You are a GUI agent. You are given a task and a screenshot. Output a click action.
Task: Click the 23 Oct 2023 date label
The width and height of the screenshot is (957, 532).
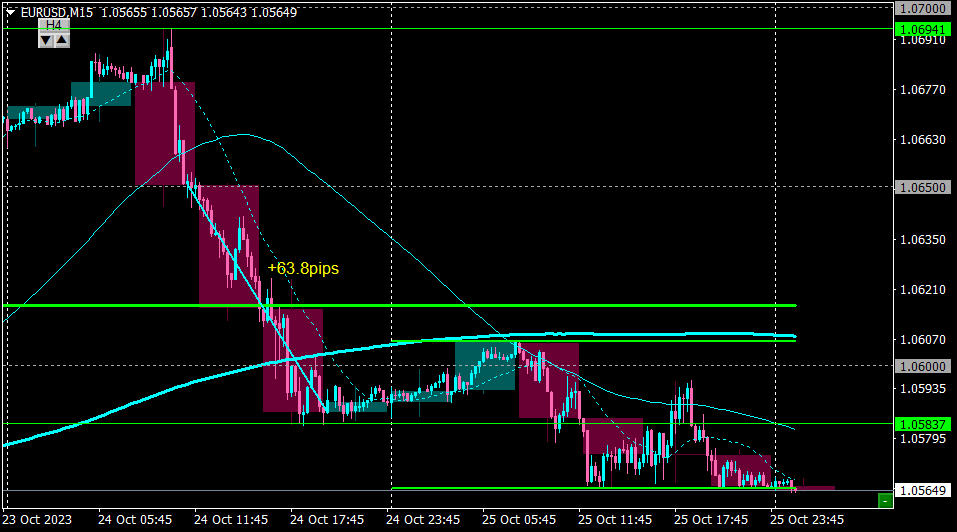click(37, 520)
